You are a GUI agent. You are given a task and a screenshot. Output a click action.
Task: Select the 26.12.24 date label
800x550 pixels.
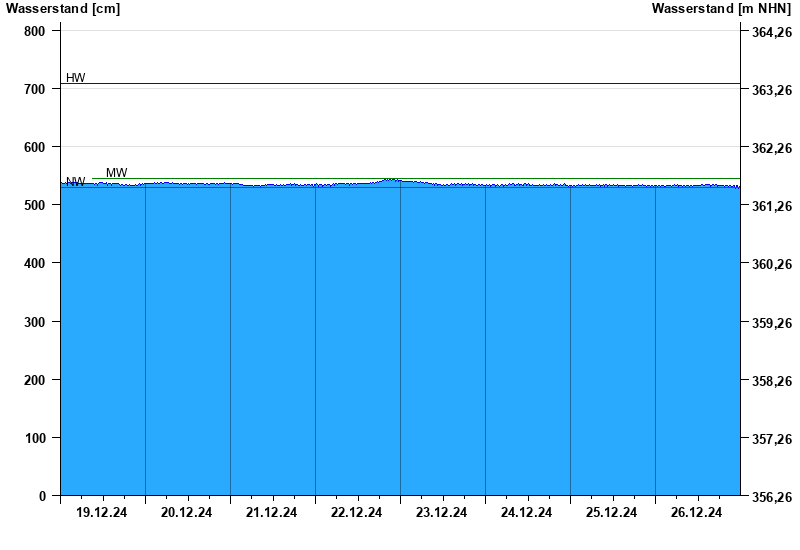tap(697, 513)
